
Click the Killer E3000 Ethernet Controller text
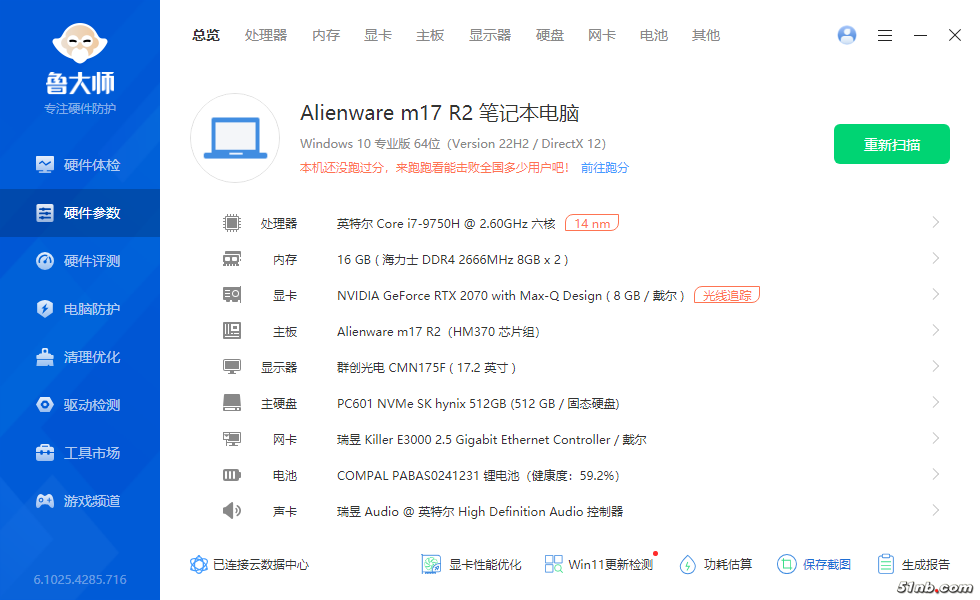(492, 439)
